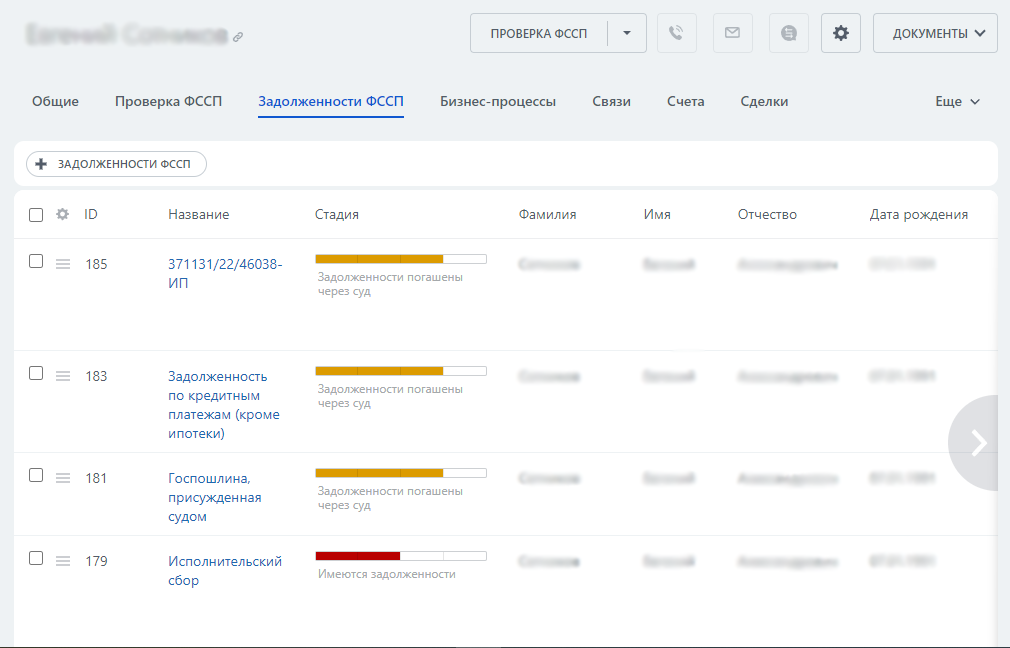
Task: Switch to the Сделки tab
Action: point(764,101)
